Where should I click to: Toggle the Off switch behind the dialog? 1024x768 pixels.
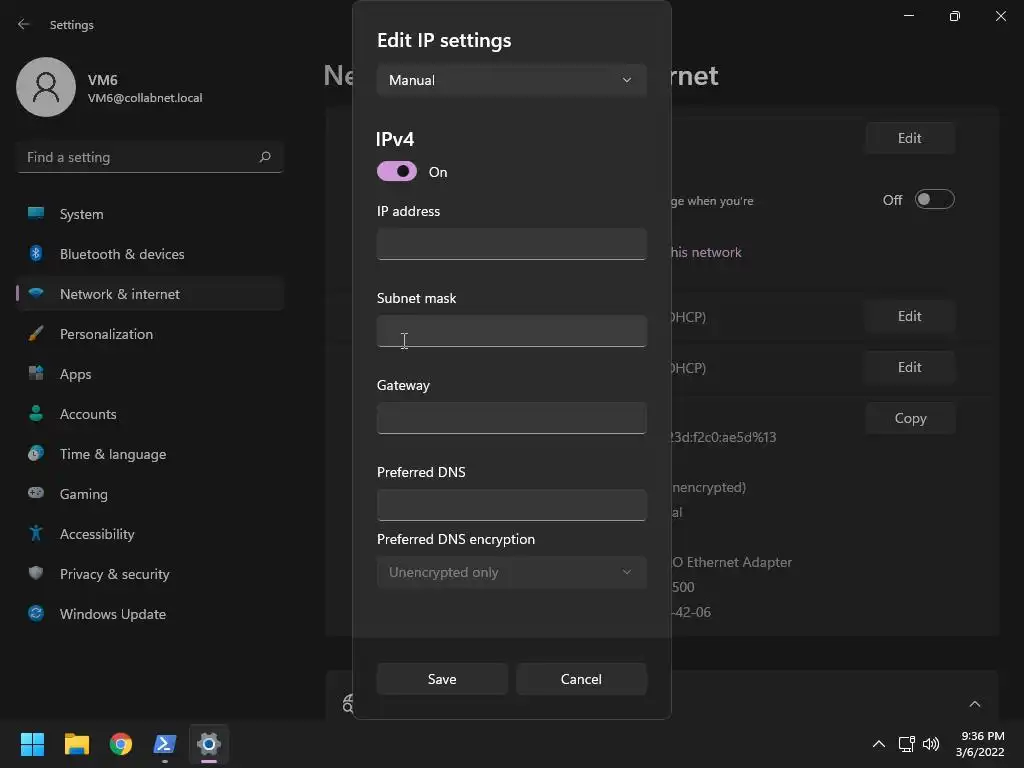coord(934,200)
